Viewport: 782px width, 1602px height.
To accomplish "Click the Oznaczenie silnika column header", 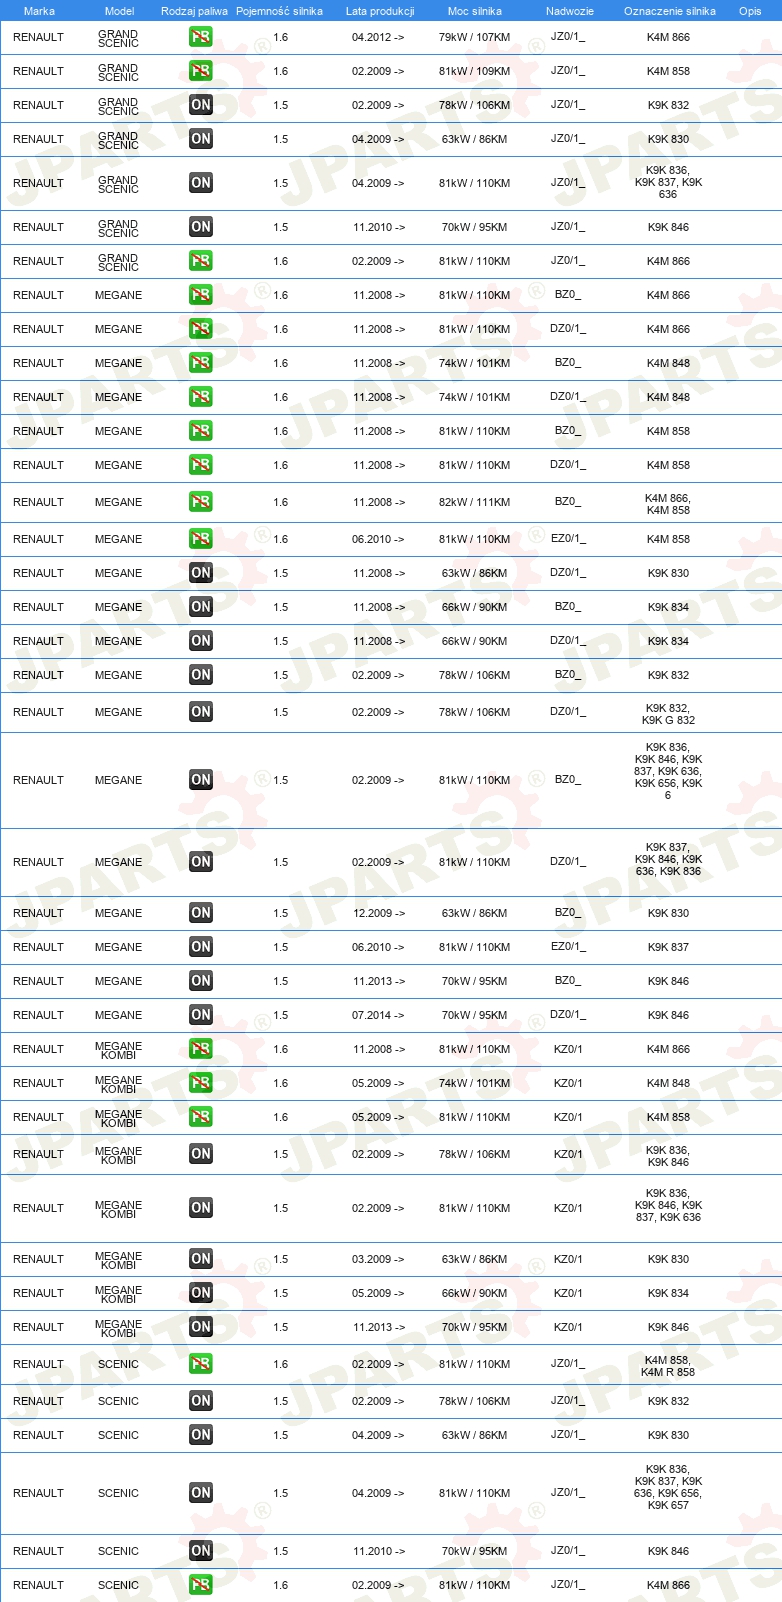I will (670, 11).
